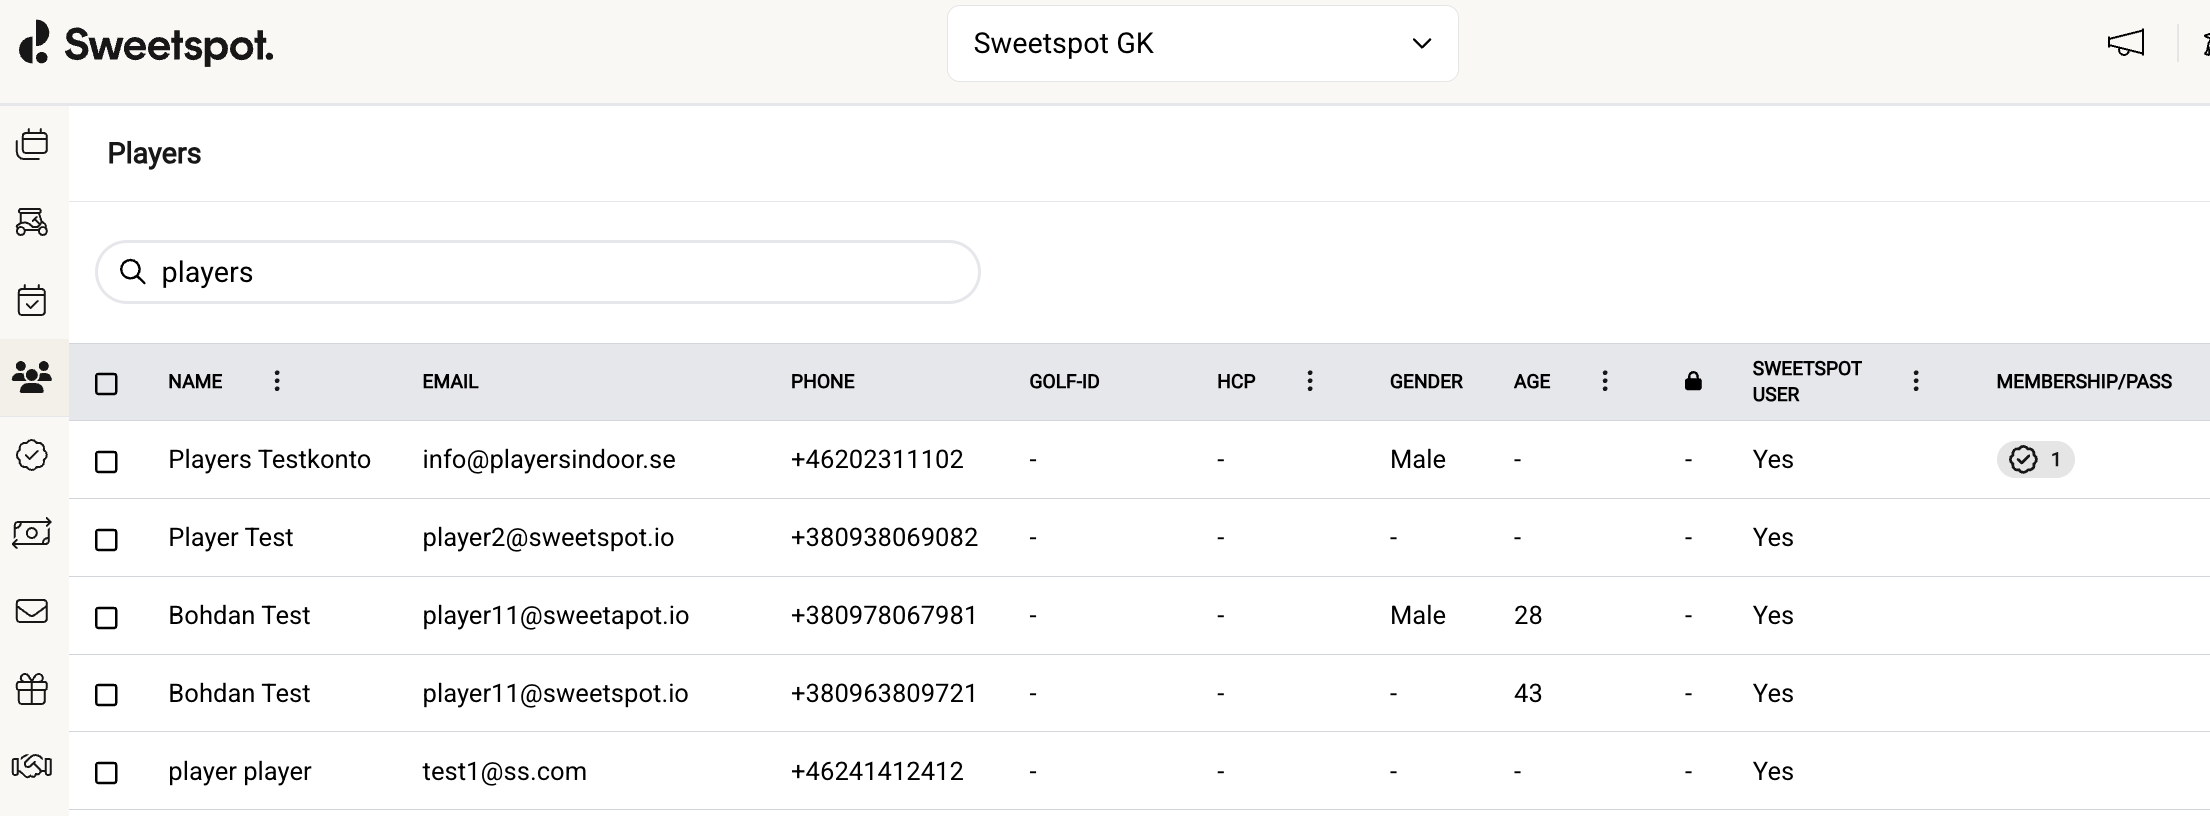Click the membership badge for Players Testkonto
The height and width of the screenshot is (816, 2210).
(x=2035, y=460)
